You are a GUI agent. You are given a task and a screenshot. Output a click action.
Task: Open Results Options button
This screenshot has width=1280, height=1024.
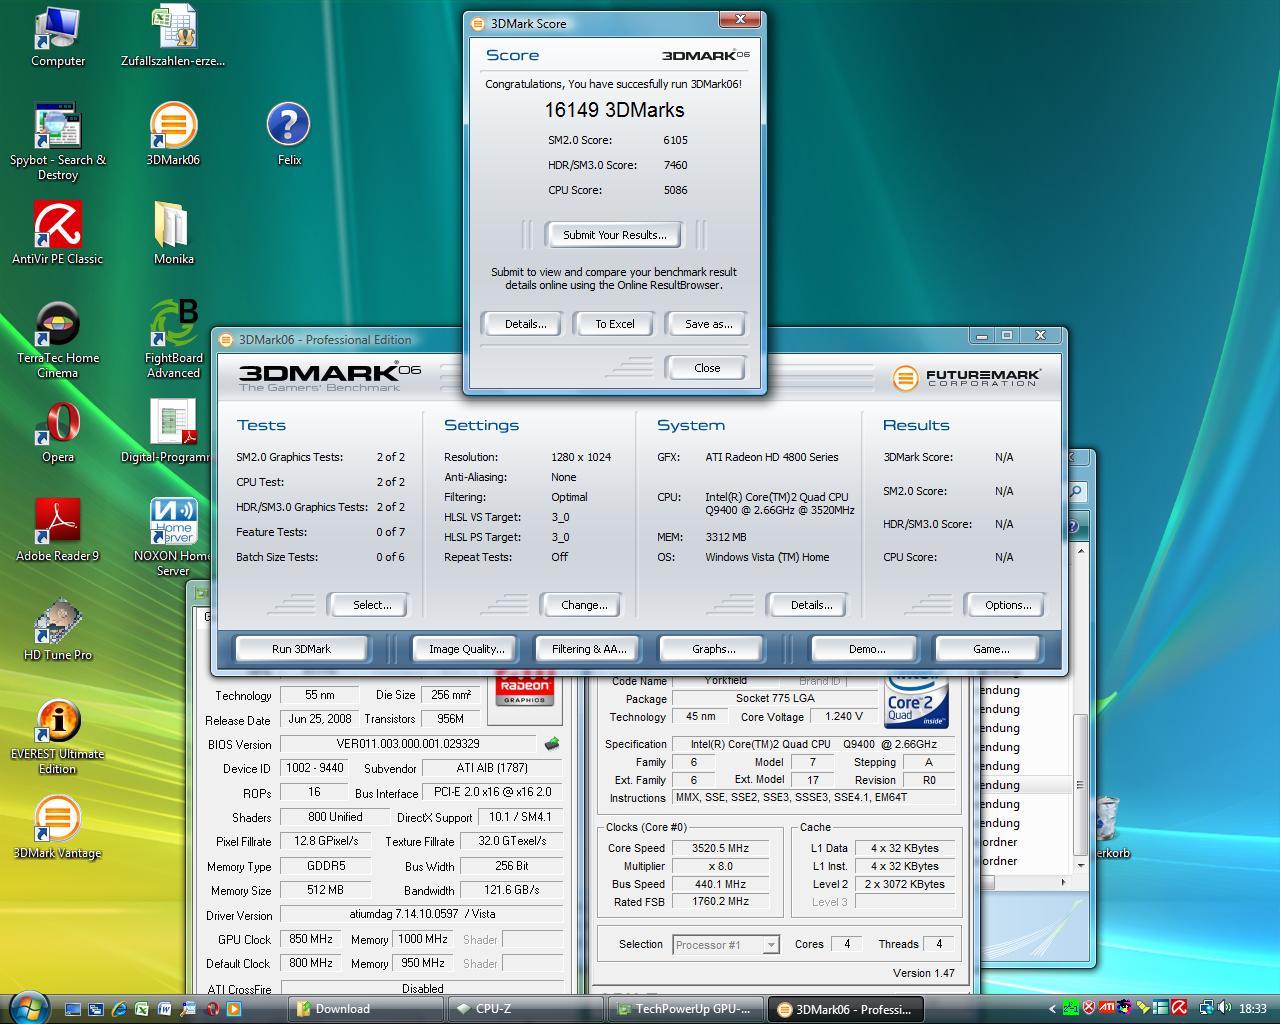point(1007,605)
